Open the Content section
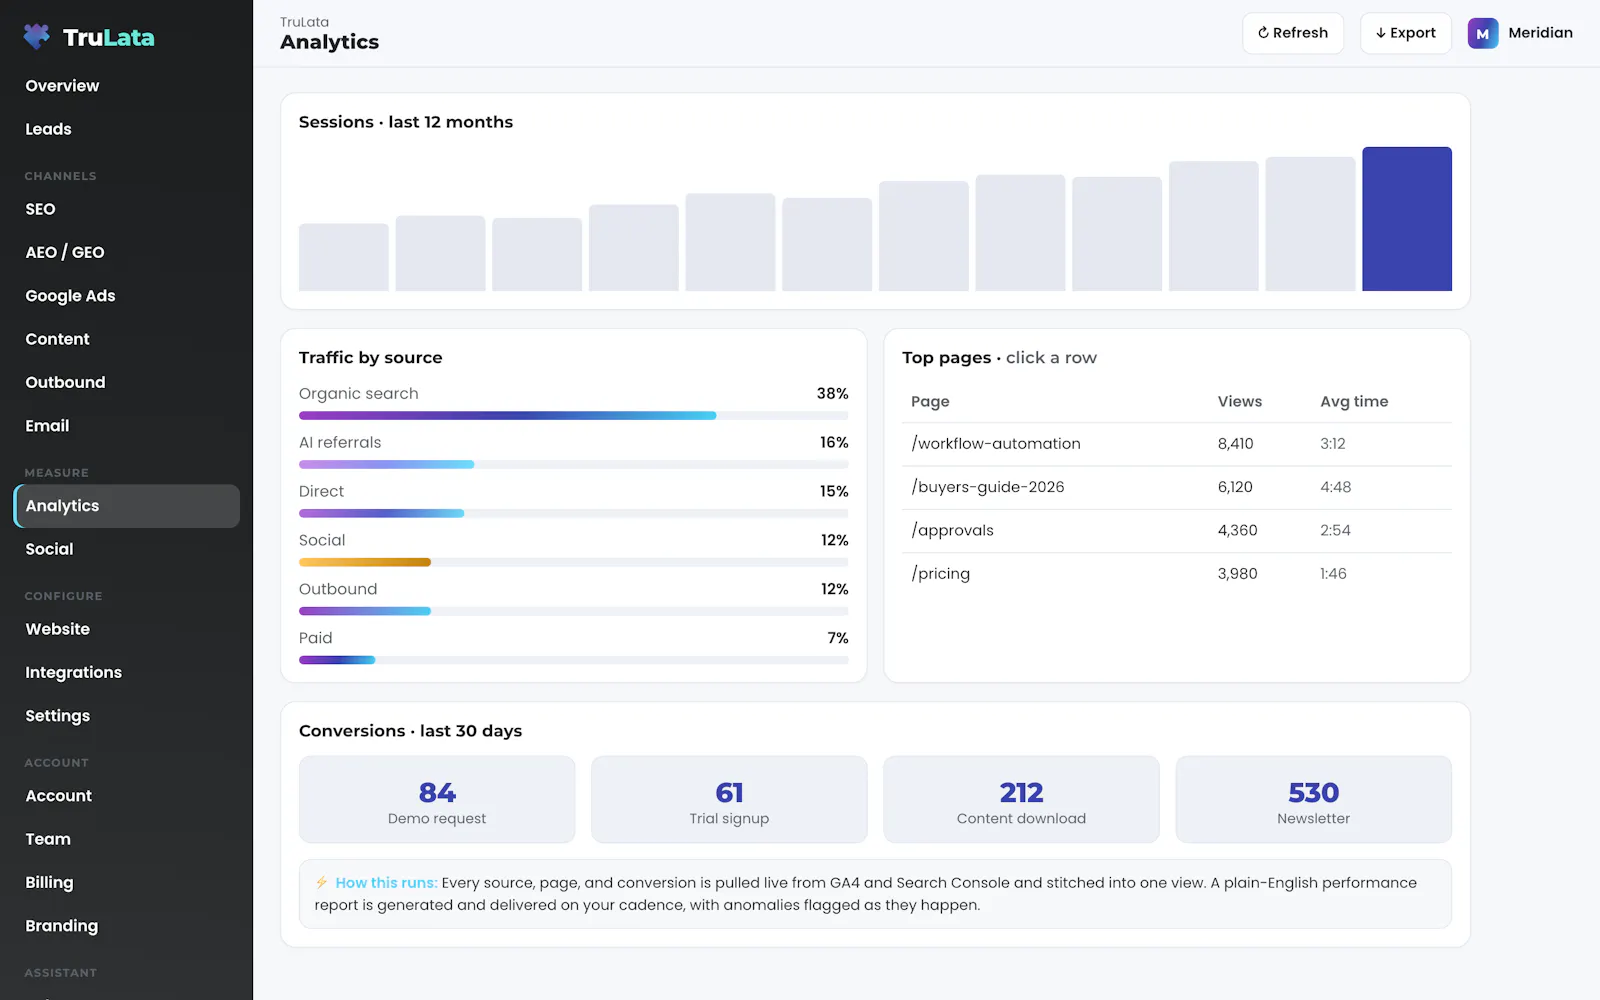Viewport: 1600px width, 1000px height. pos(127,339)
